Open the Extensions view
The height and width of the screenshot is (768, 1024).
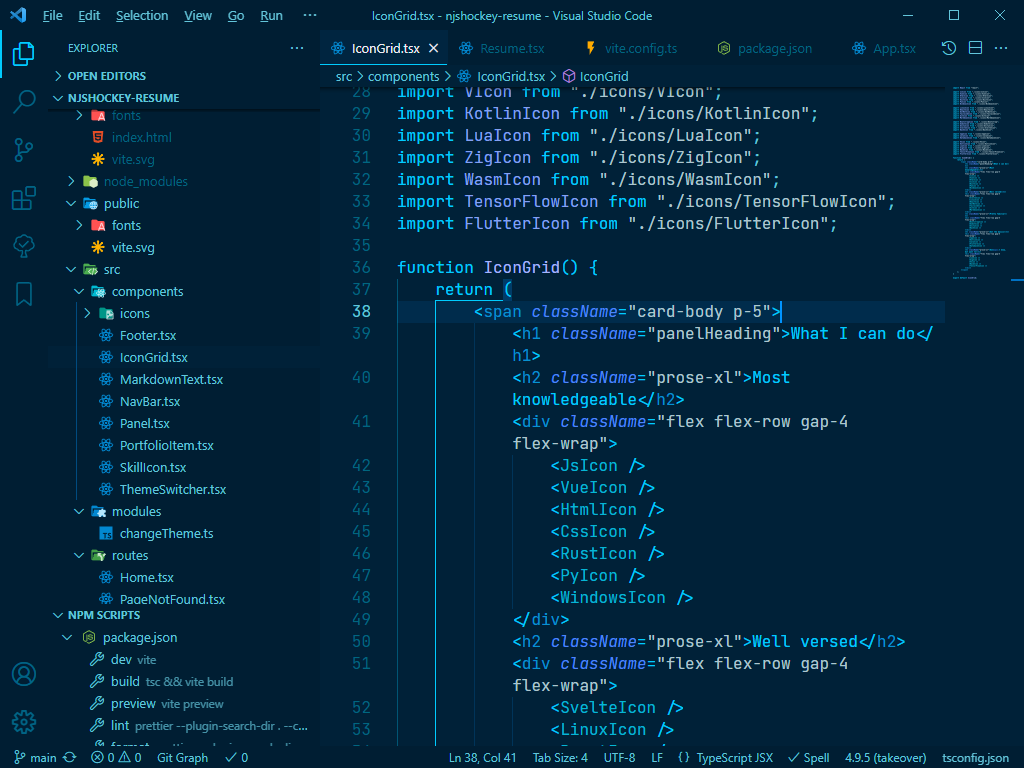pyautogui.click(x=24, y=198)
